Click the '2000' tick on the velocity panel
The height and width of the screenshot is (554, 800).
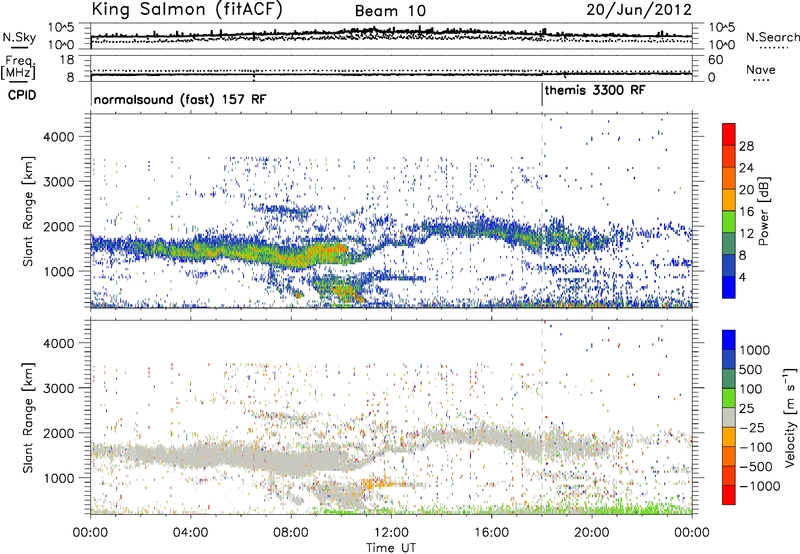[59, 433]
